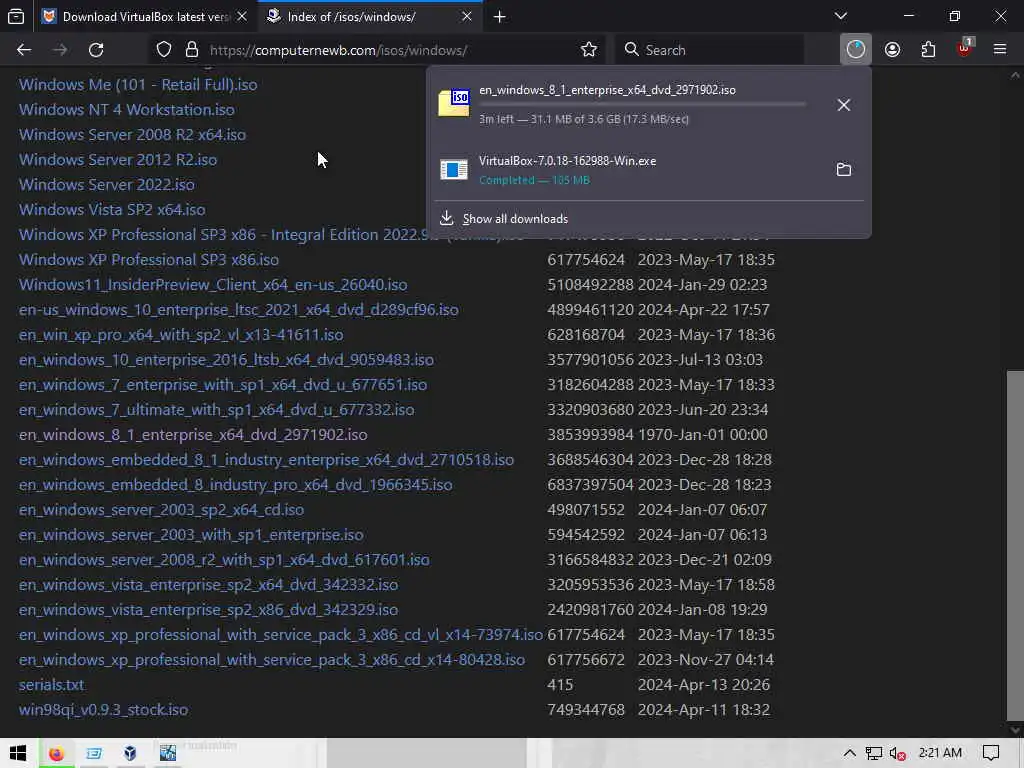The height and width of the screenshot is (768, 1024).
Task: Open en_windows_7_ultimate_with_sp1 iso link
Action: pos(217,409)
